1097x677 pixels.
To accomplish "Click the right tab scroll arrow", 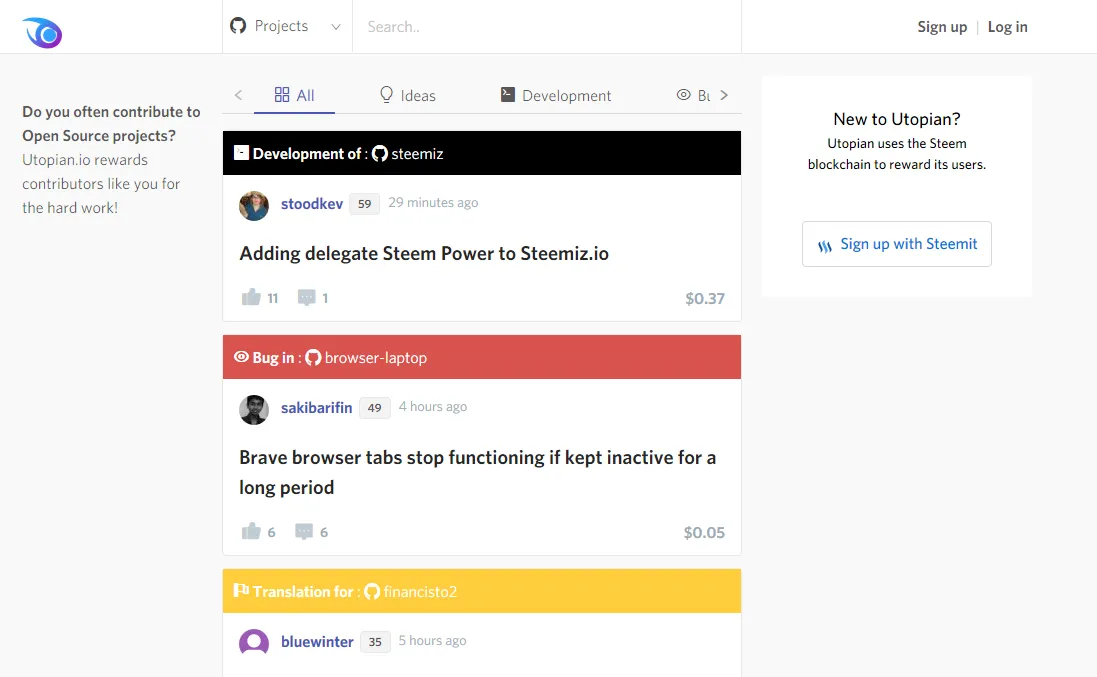I will 724,95.
